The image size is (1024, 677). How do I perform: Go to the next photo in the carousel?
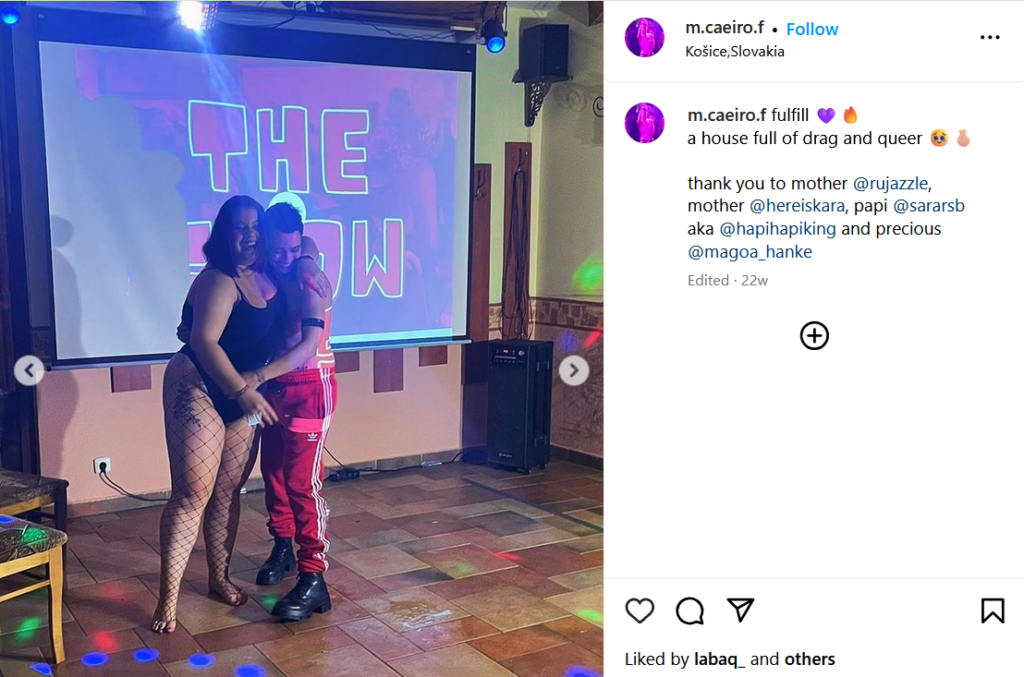coord(573,371)
